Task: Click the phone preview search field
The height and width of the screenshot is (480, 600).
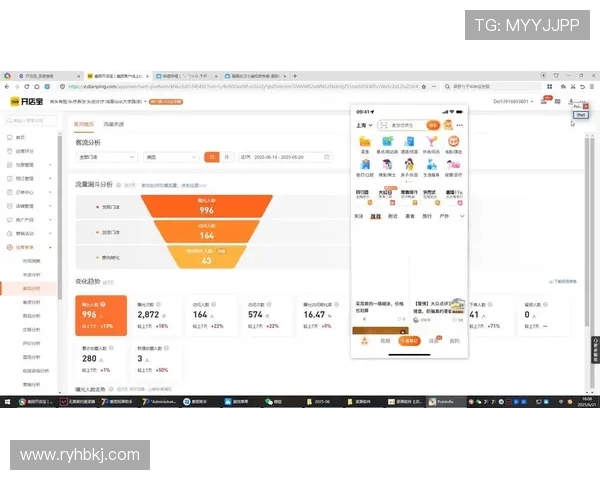Action: 401,125
